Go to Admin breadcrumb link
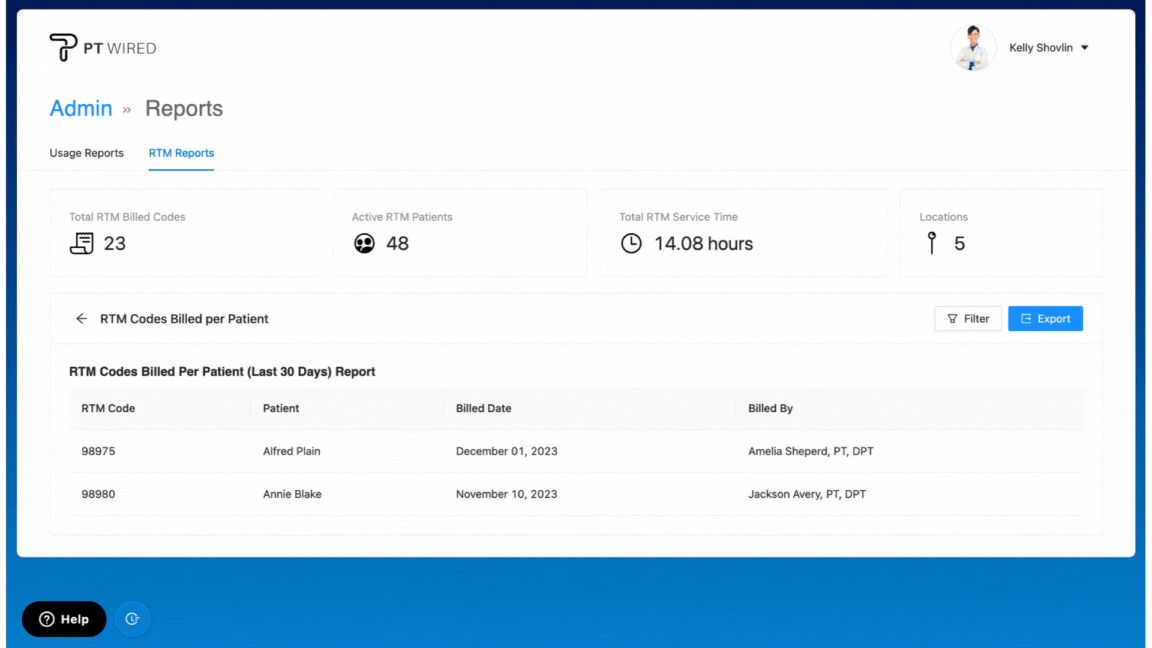1152x648 pixels. [x=81, y=109]
